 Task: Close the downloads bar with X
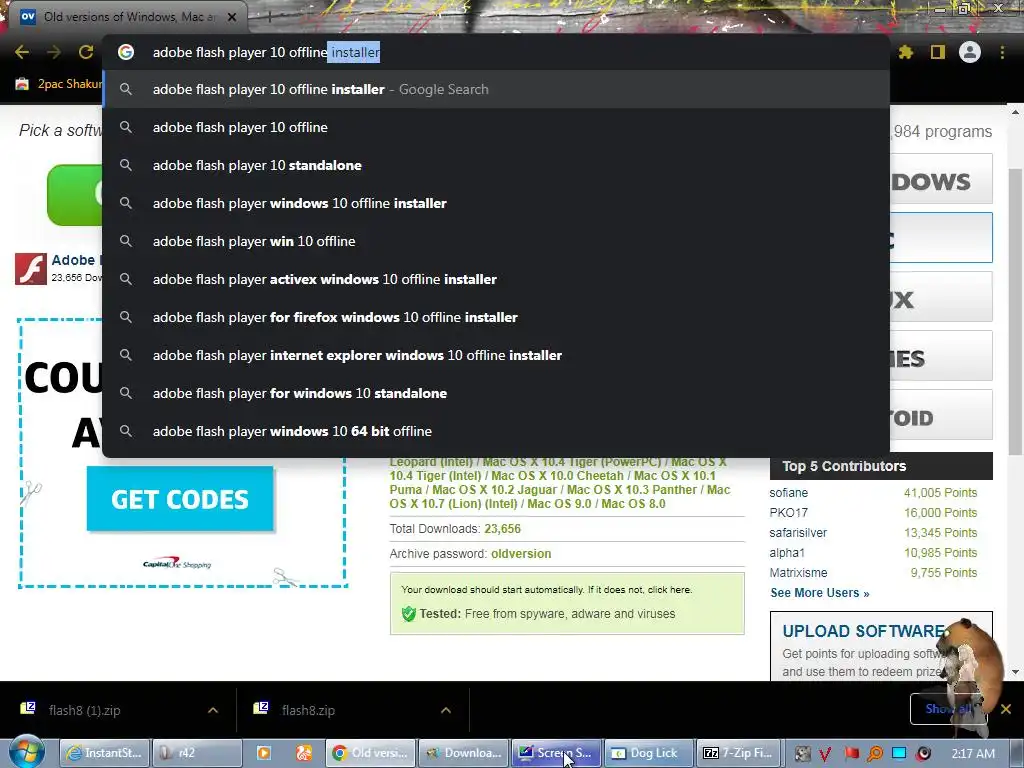coord(1006,709)
